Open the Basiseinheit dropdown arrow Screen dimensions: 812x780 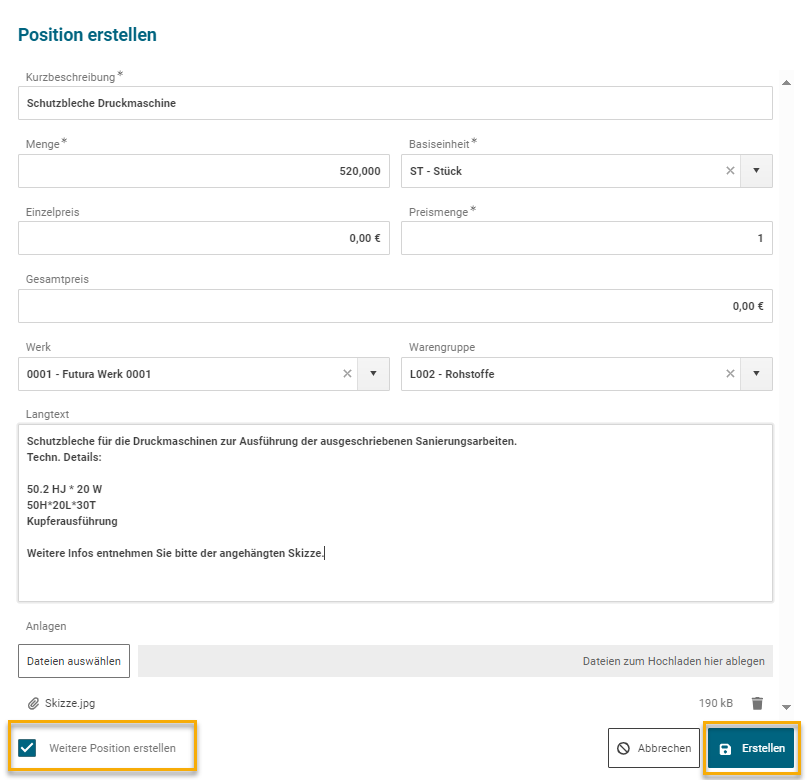point(756,171)
